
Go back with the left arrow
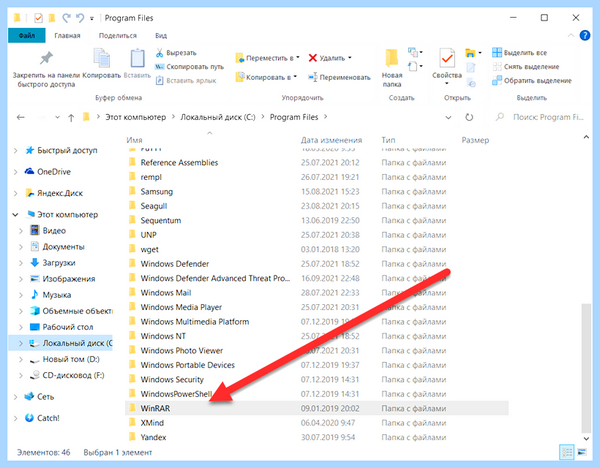pyautogui.click(x=21, y=117)
